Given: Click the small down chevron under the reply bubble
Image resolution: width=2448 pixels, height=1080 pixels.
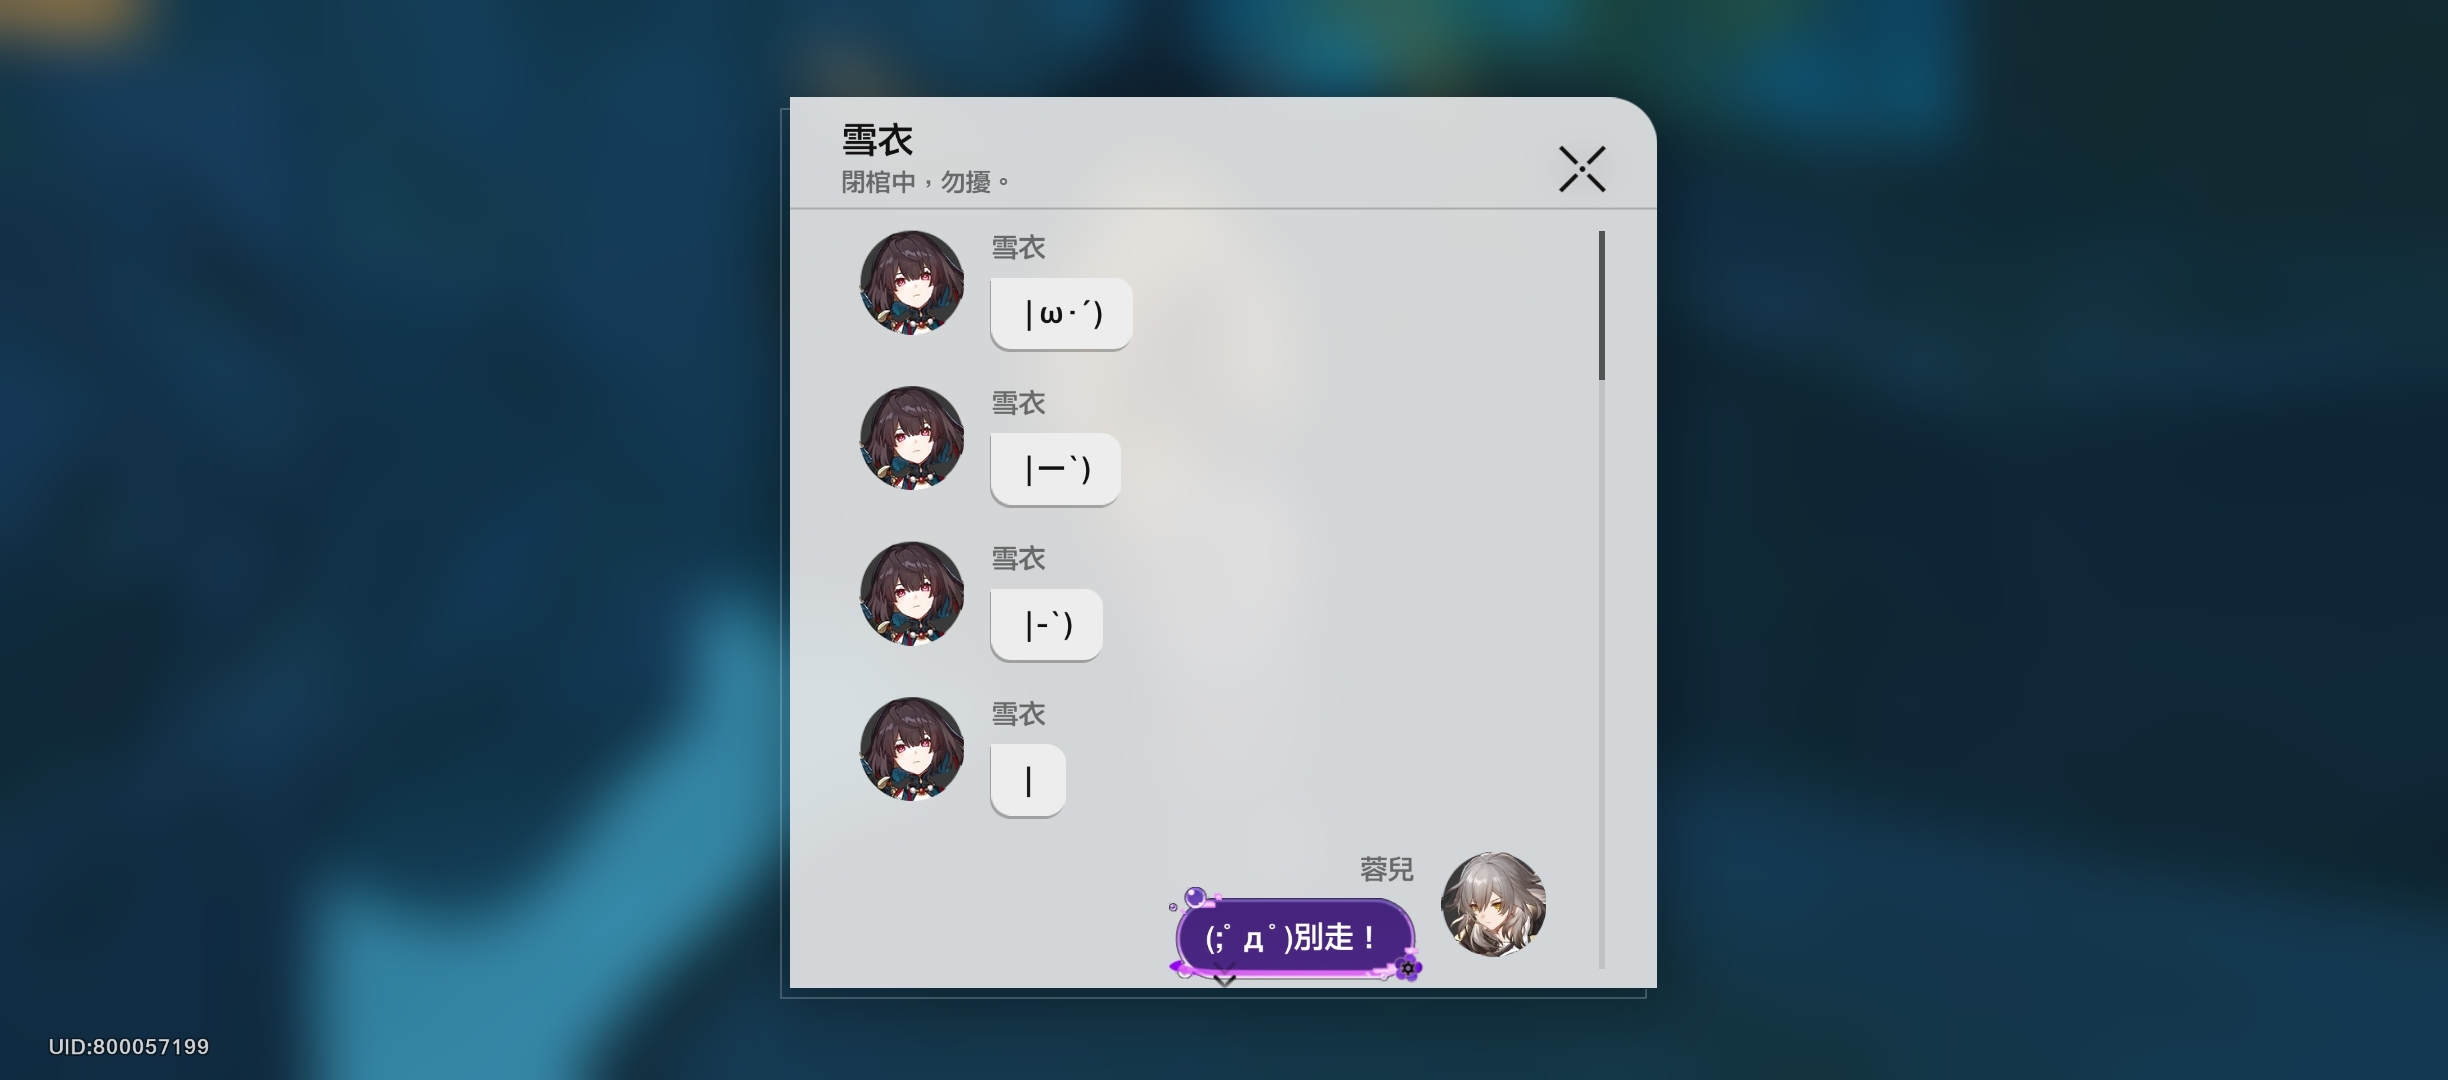Looking at the screenshot, I should (1224, 975).
